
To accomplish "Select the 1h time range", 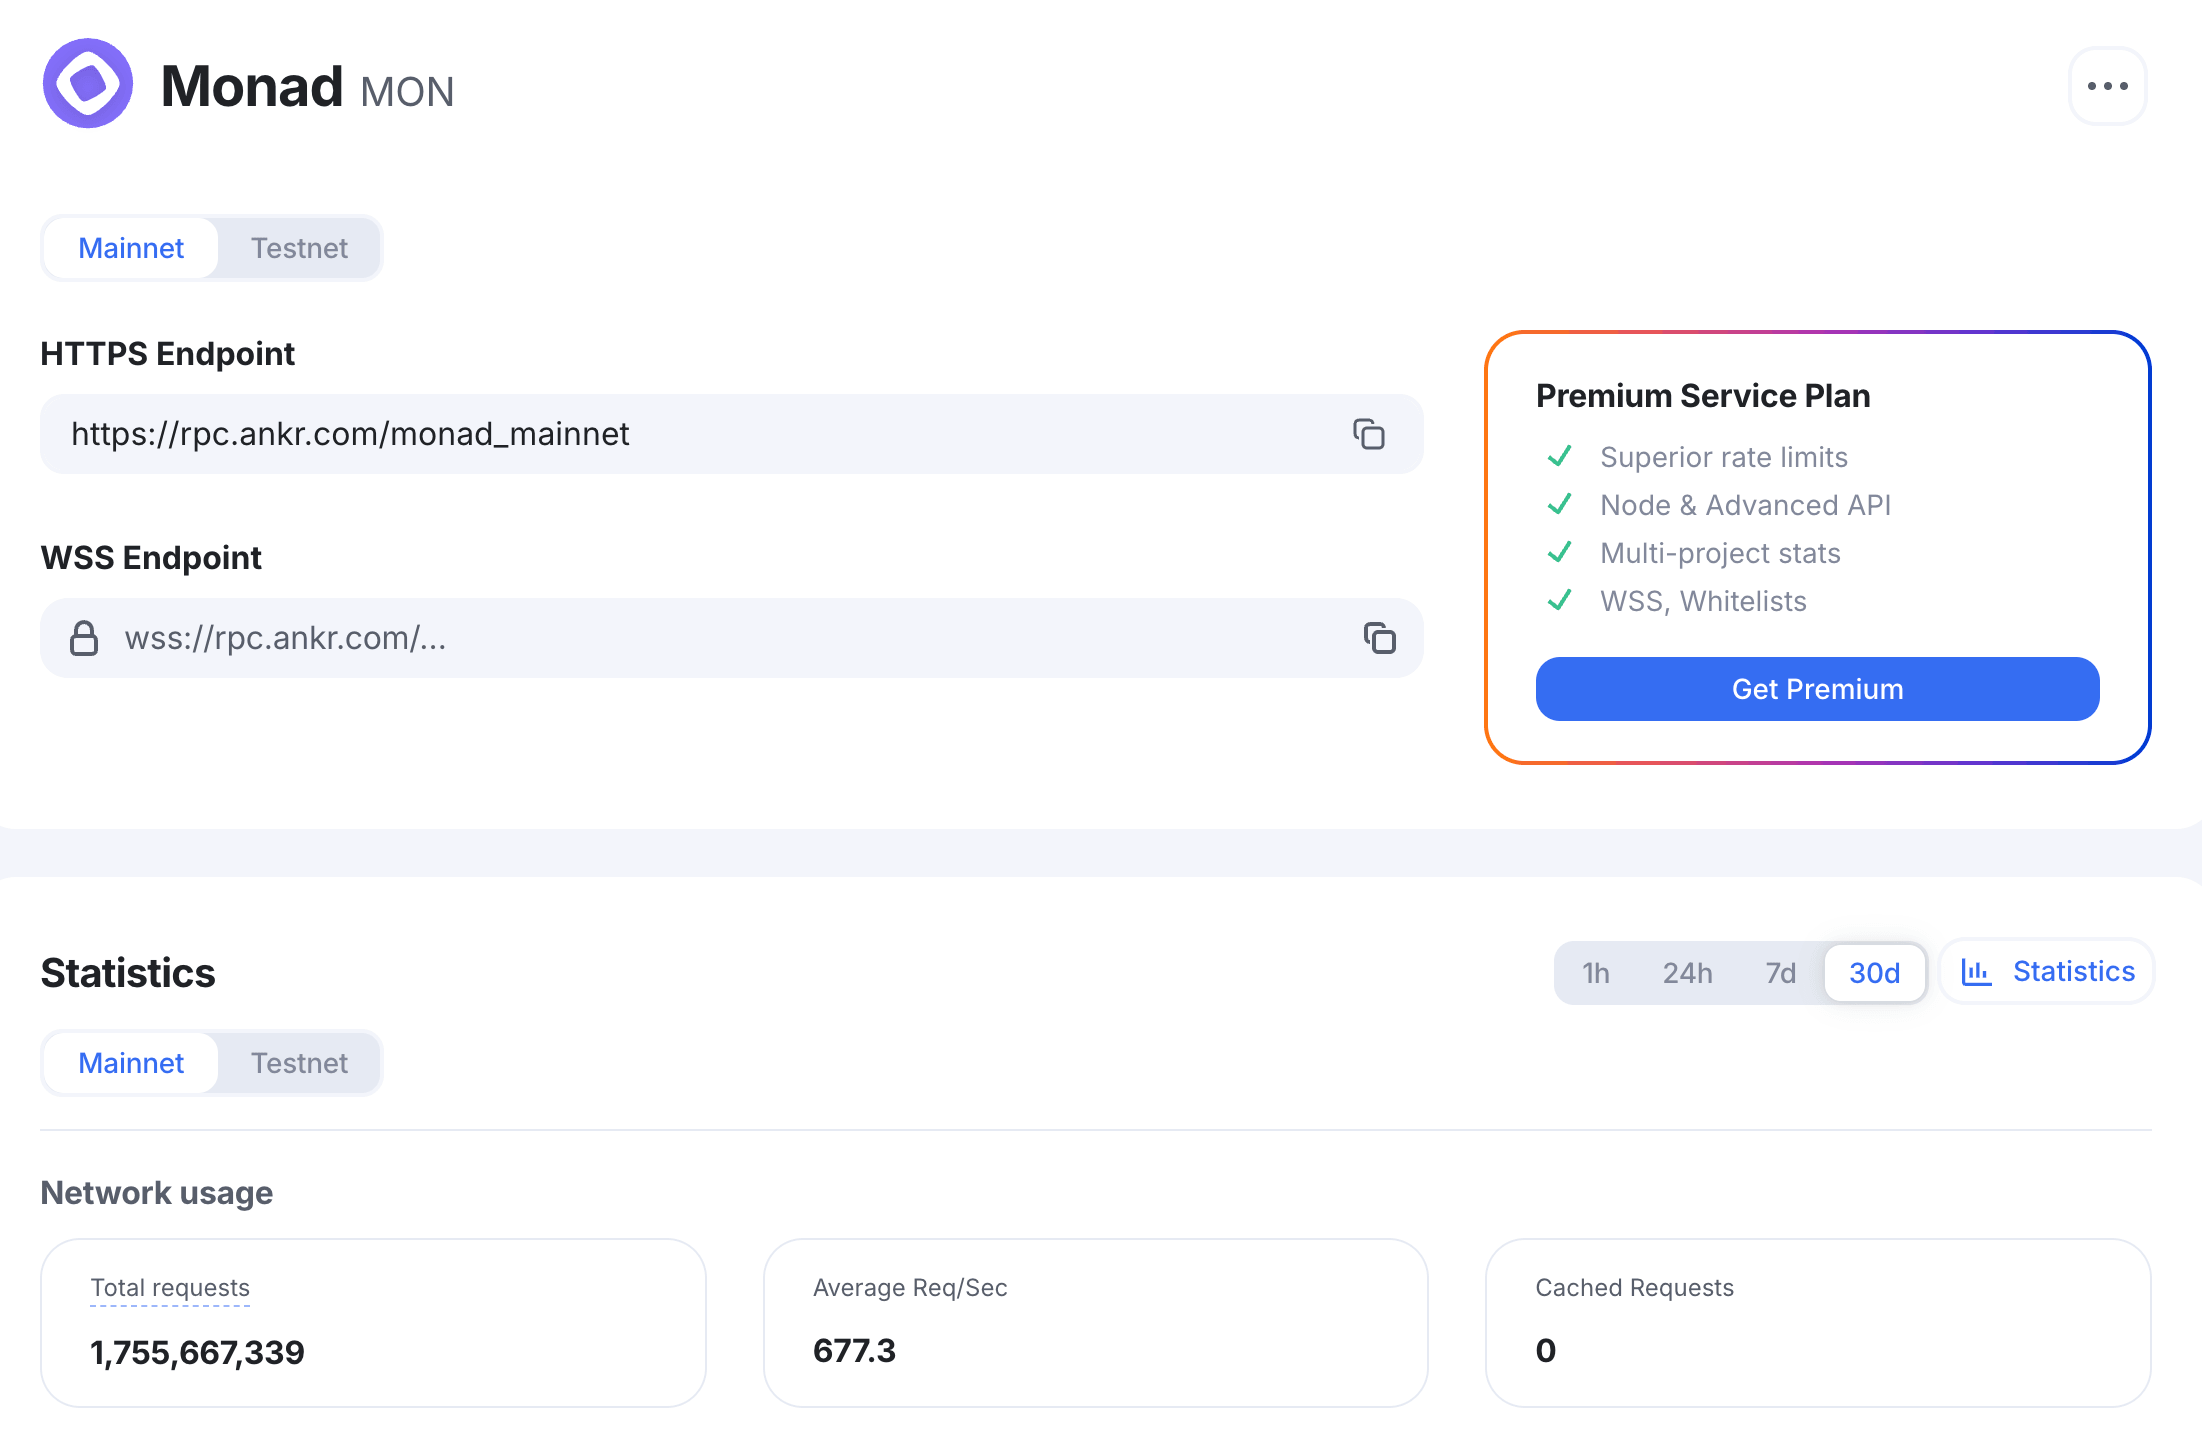I will (1595, 972).
